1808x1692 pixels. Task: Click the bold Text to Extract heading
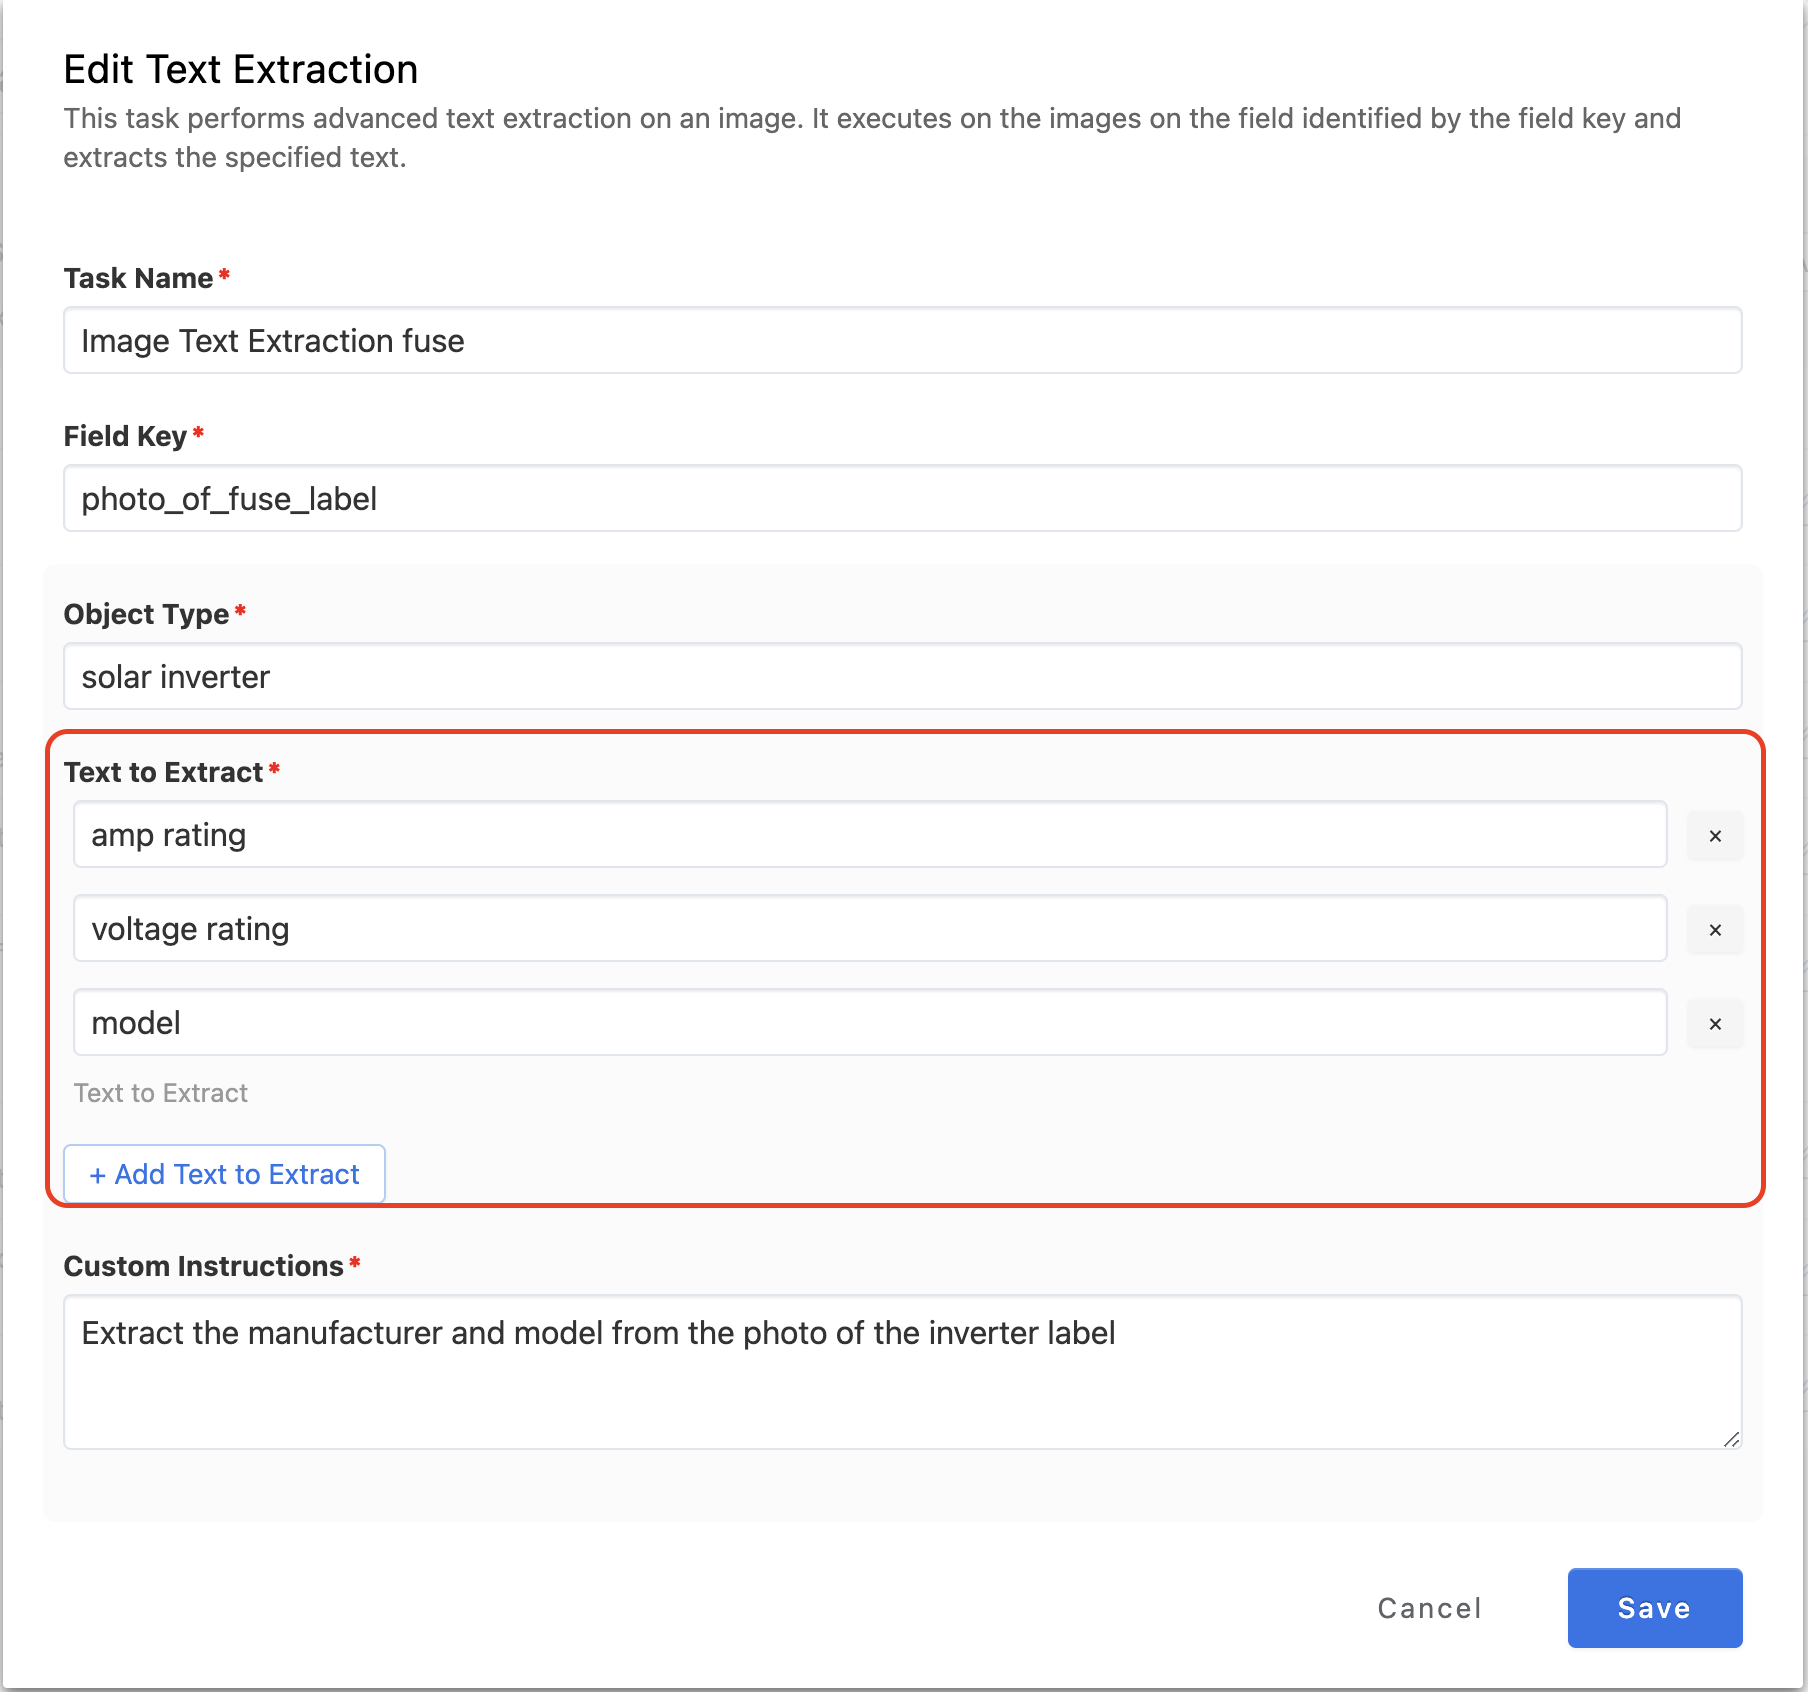[163, 772]
